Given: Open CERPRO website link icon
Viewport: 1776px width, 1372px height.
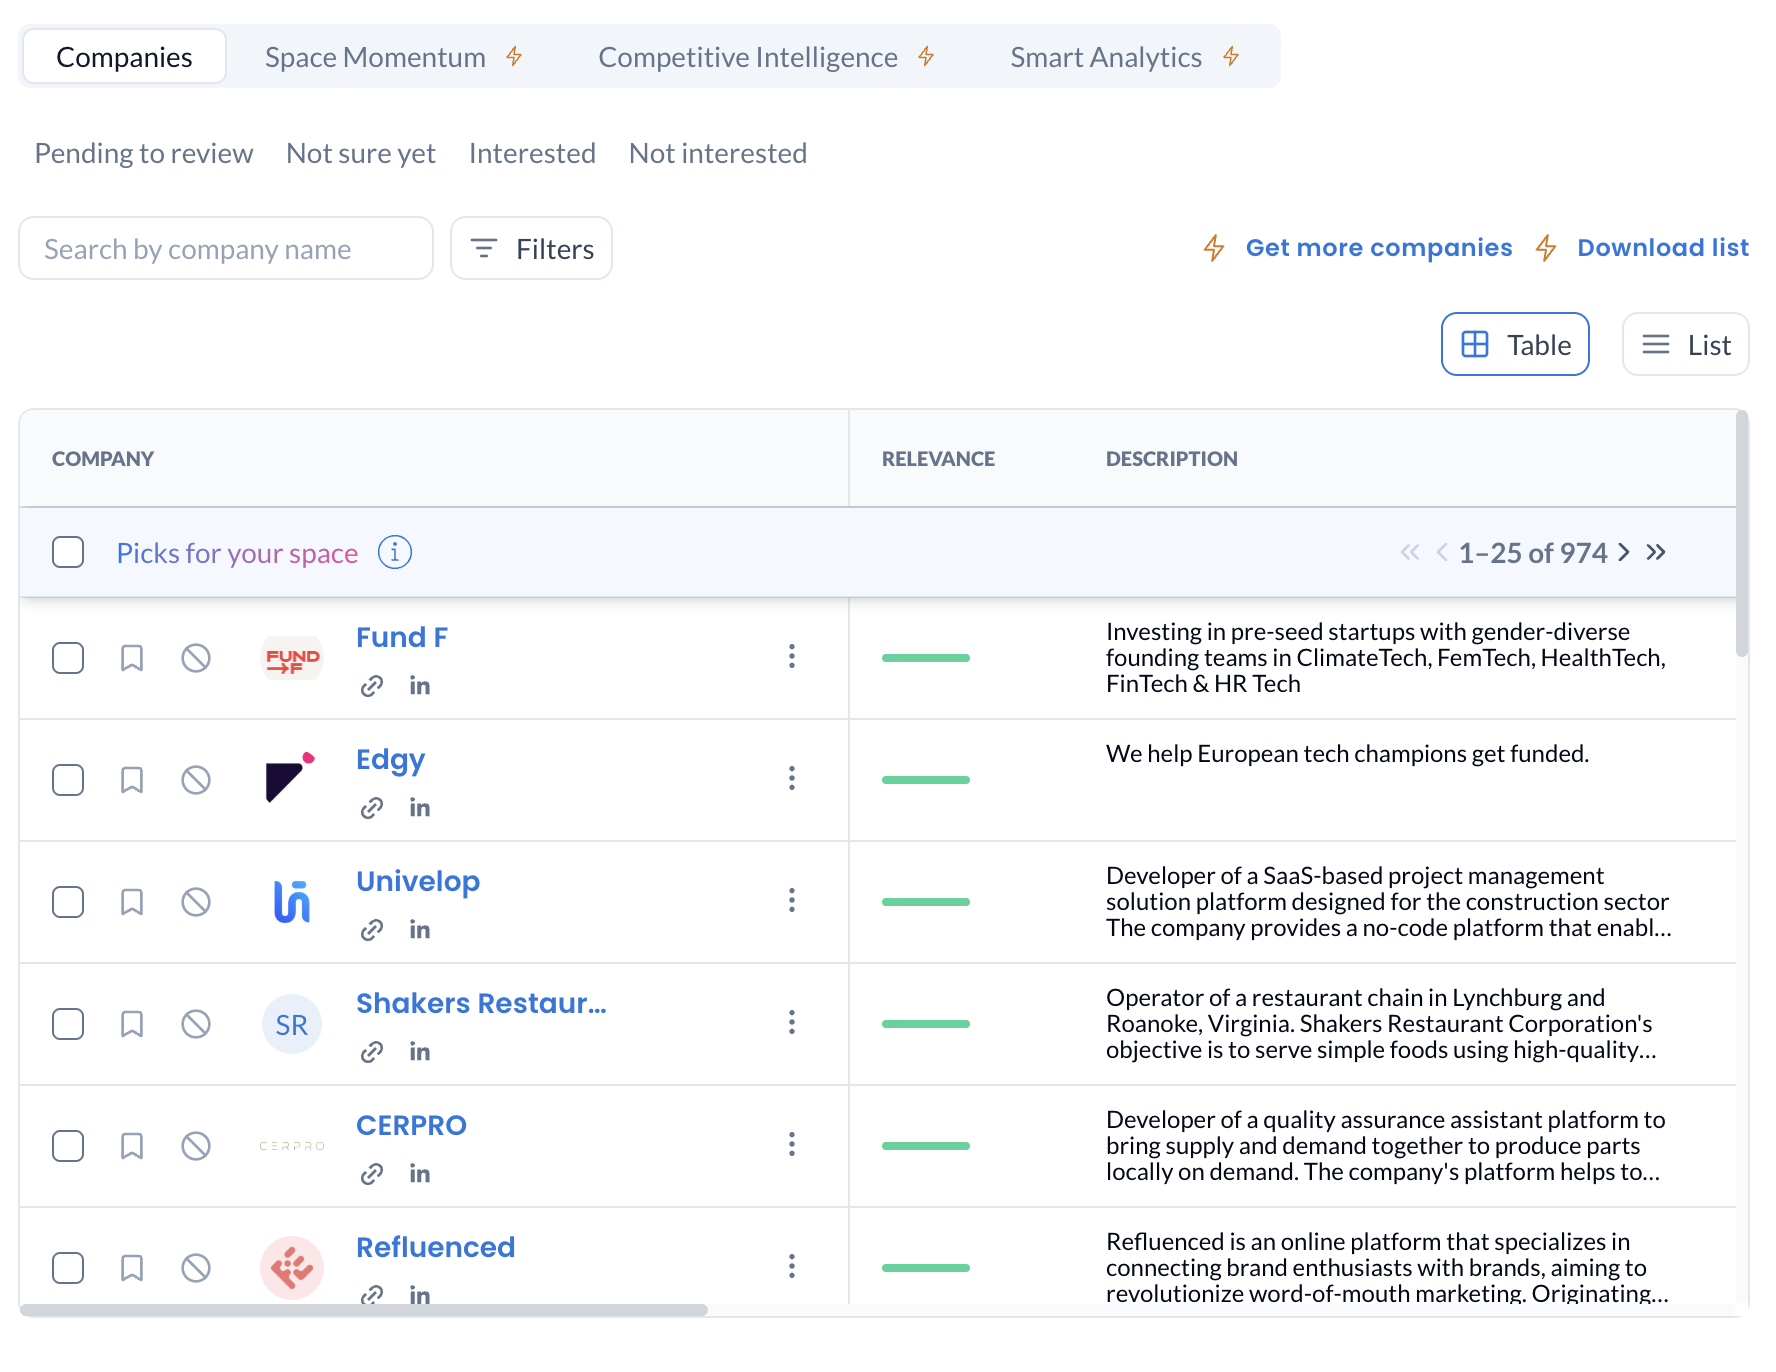Looking at the screenshot, I should click(x=372, y=1174).
